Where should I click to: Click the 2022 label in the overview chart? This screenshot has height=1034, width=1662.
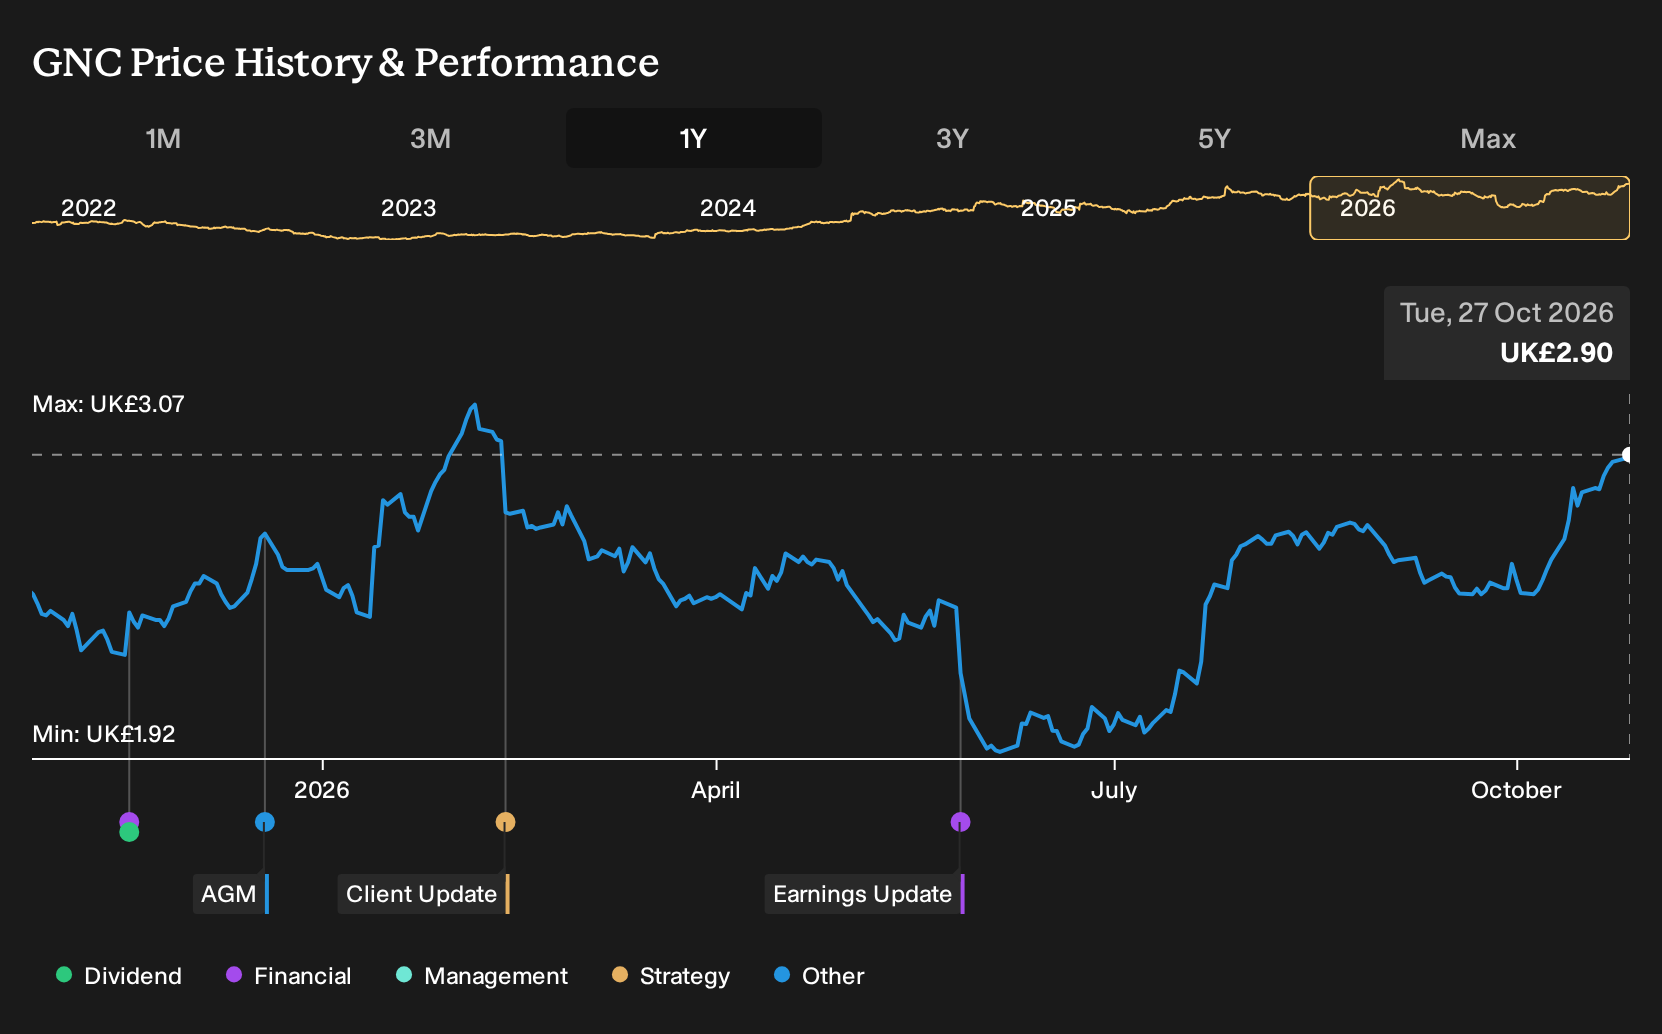pos(89,208)
